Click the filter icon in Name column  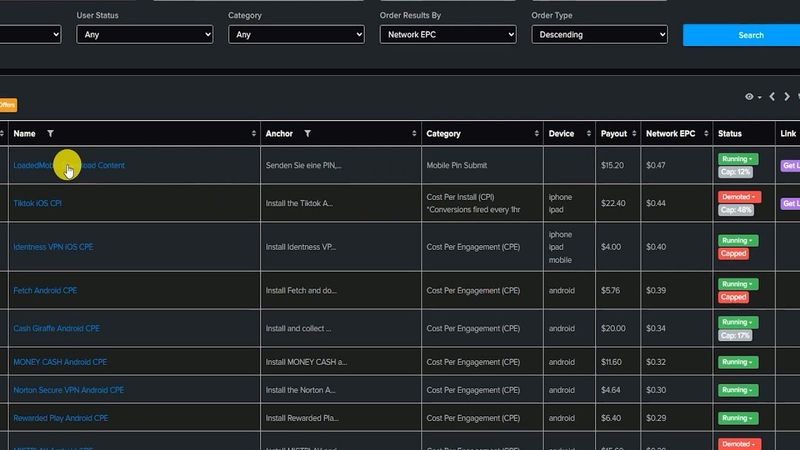51,134
